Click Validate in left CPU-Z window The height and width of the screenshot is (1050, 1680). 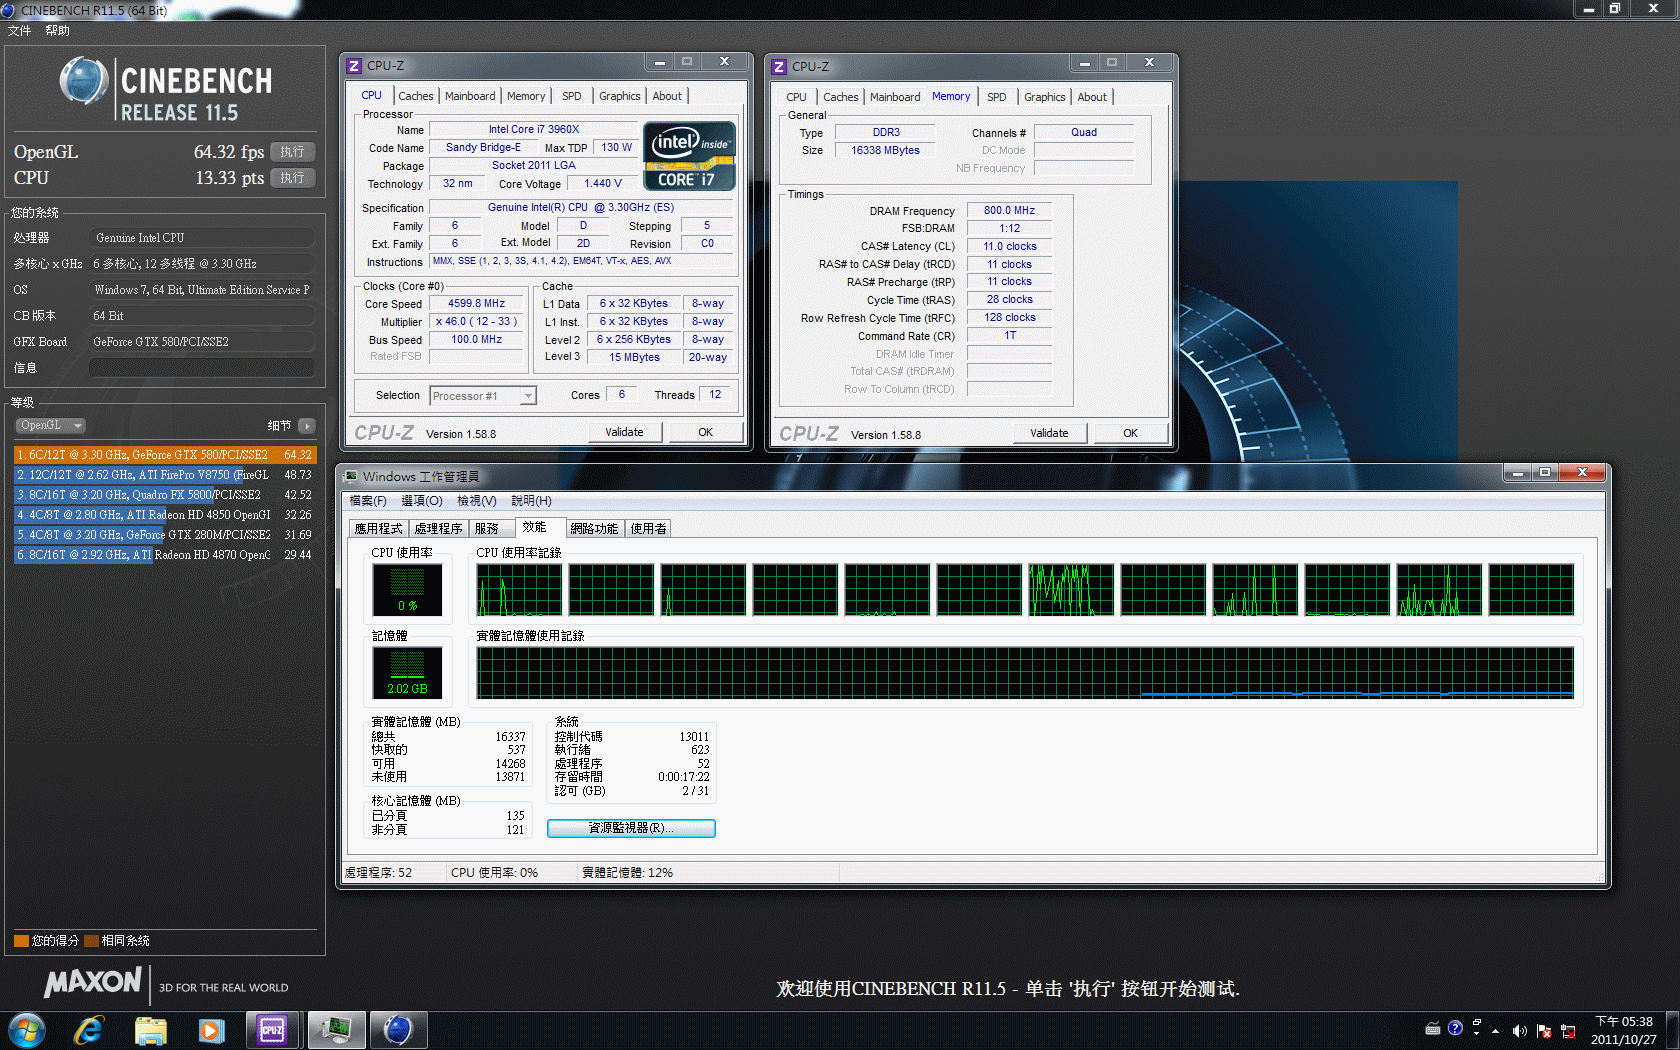(624, 432)
